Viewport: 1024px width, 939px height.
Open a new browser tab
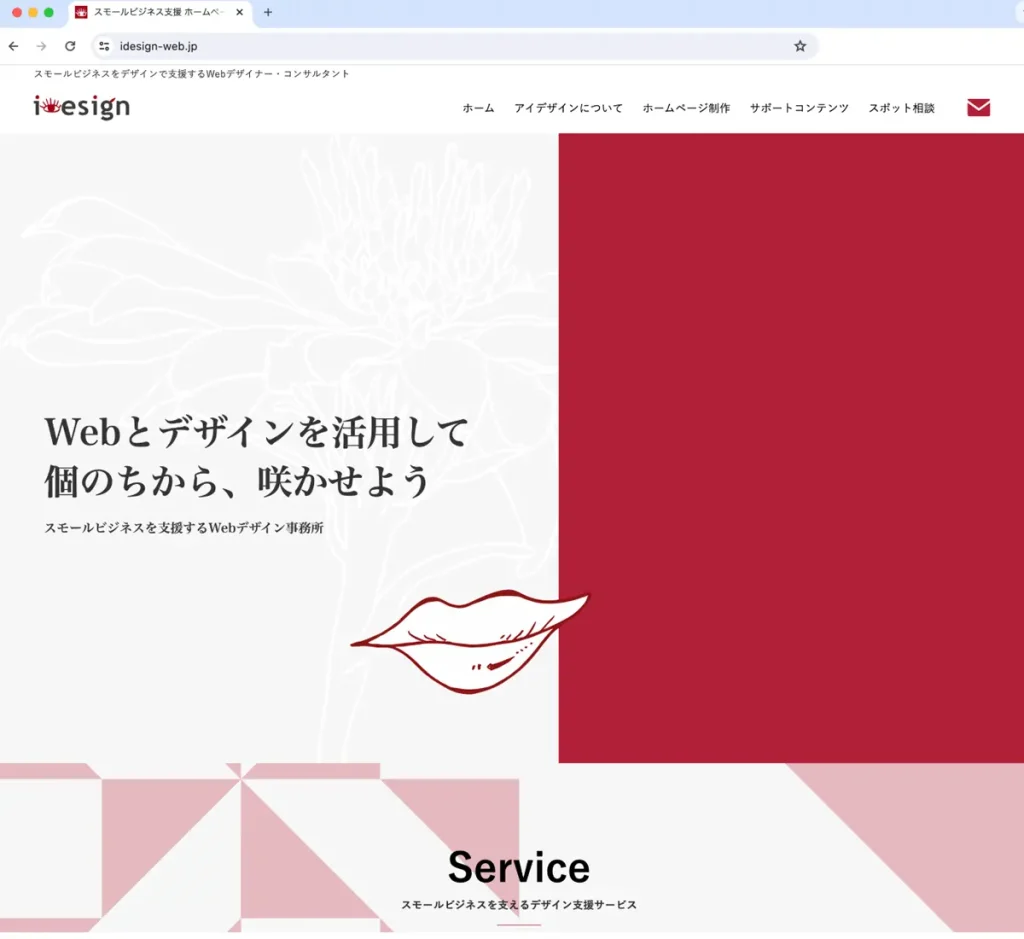[268, 13]
